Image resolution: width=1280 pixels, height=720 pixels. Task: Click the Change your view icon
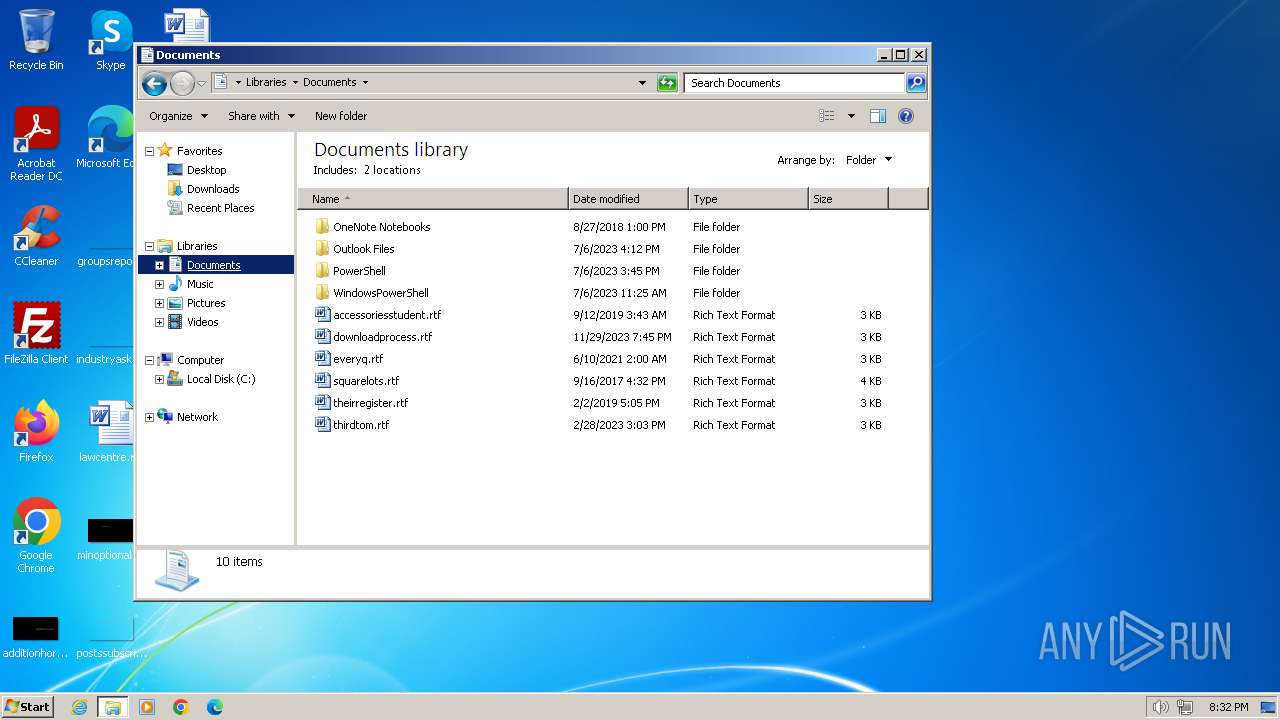point(827,116)
